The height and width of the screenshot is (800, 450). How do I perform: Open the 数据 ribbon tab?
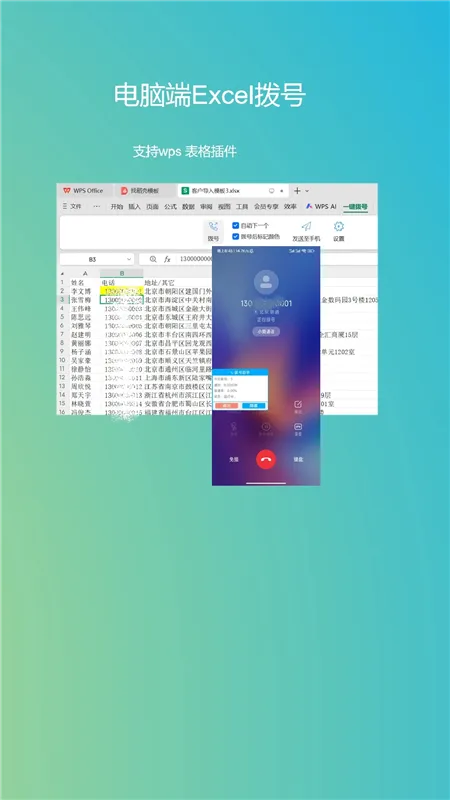(188, 207)
